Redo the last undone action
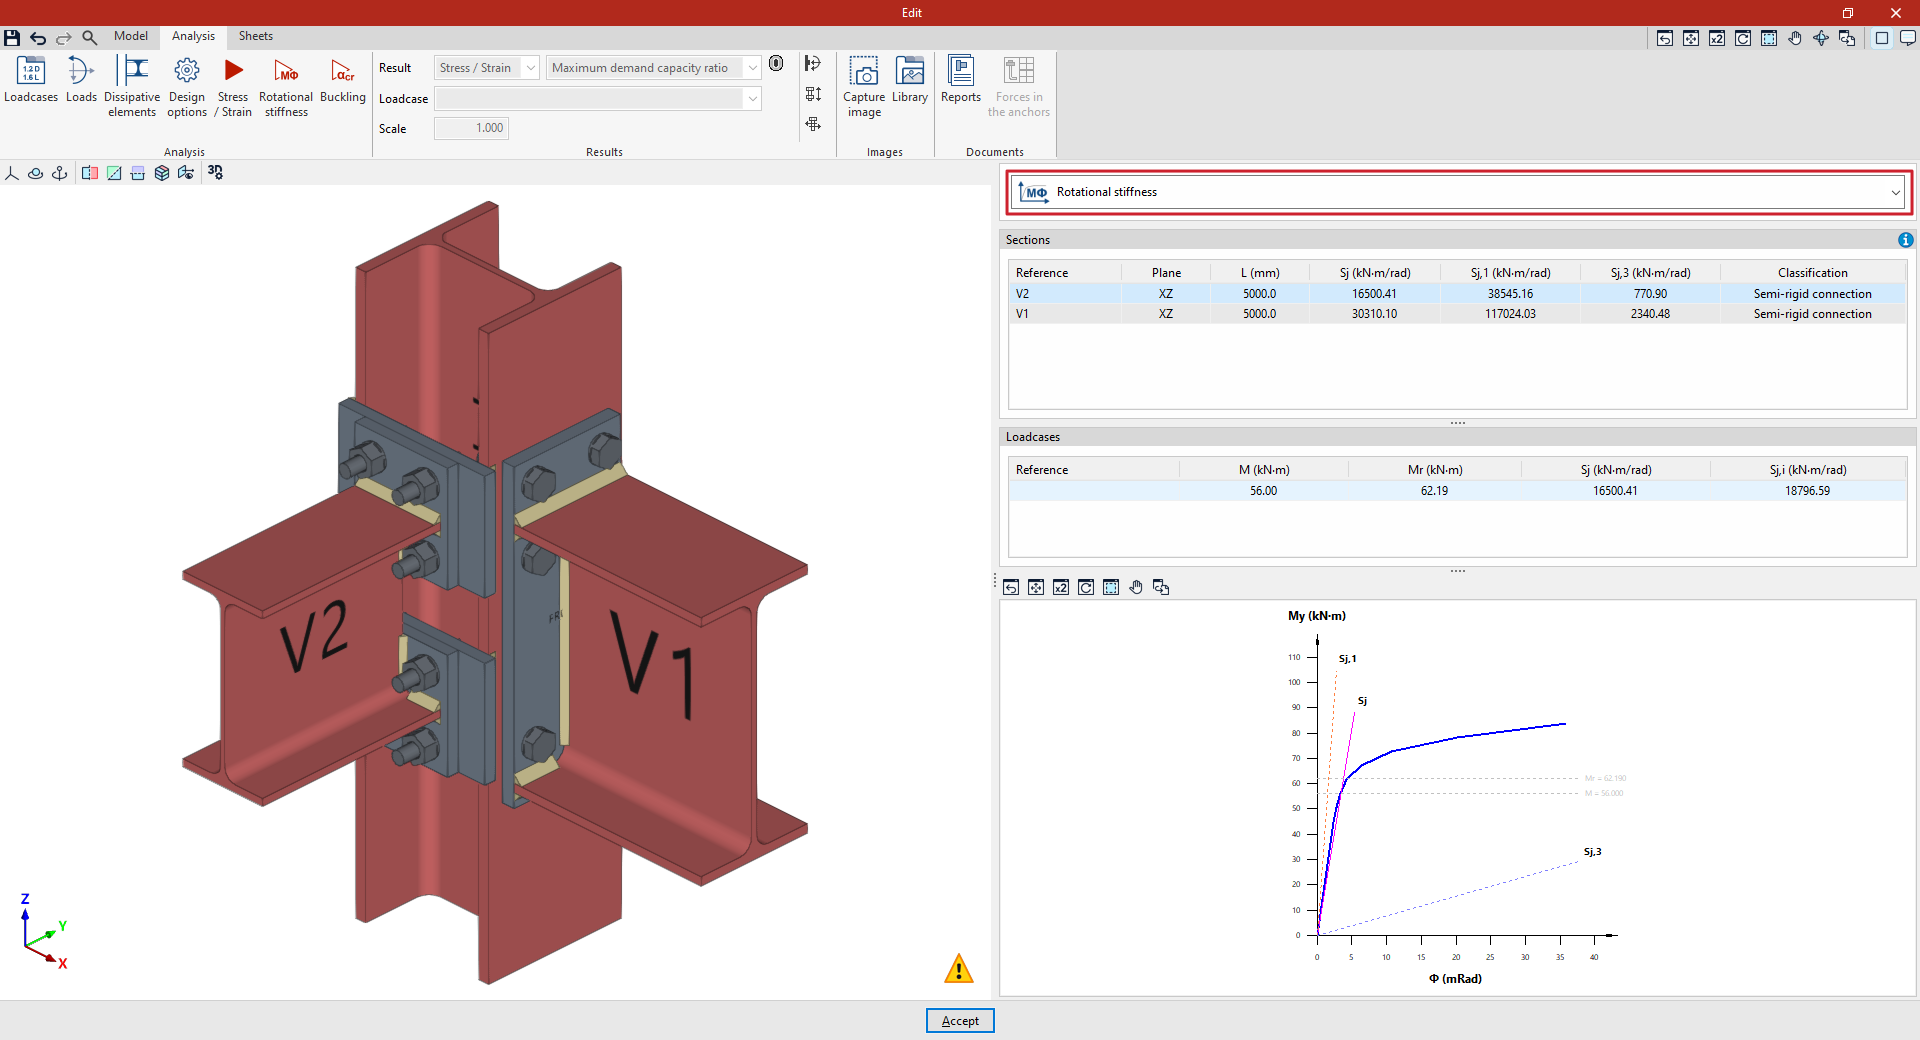1920x1040 pixels. [64, 38]
